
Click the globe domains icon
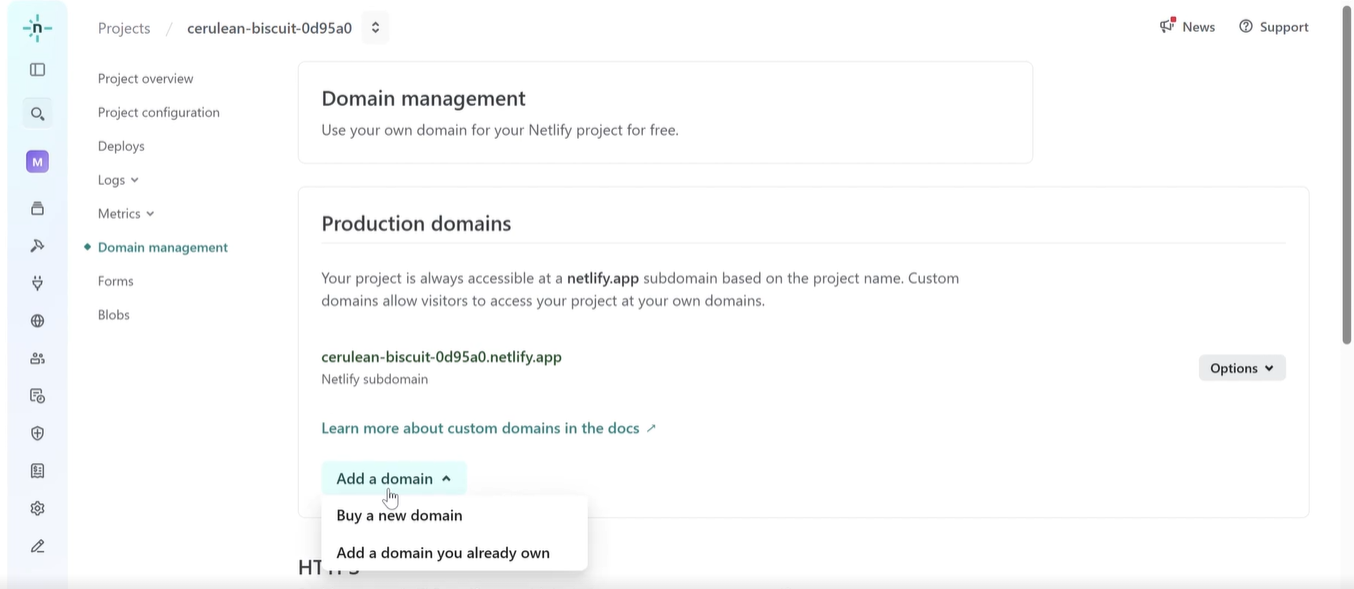[x=37, y=321]
